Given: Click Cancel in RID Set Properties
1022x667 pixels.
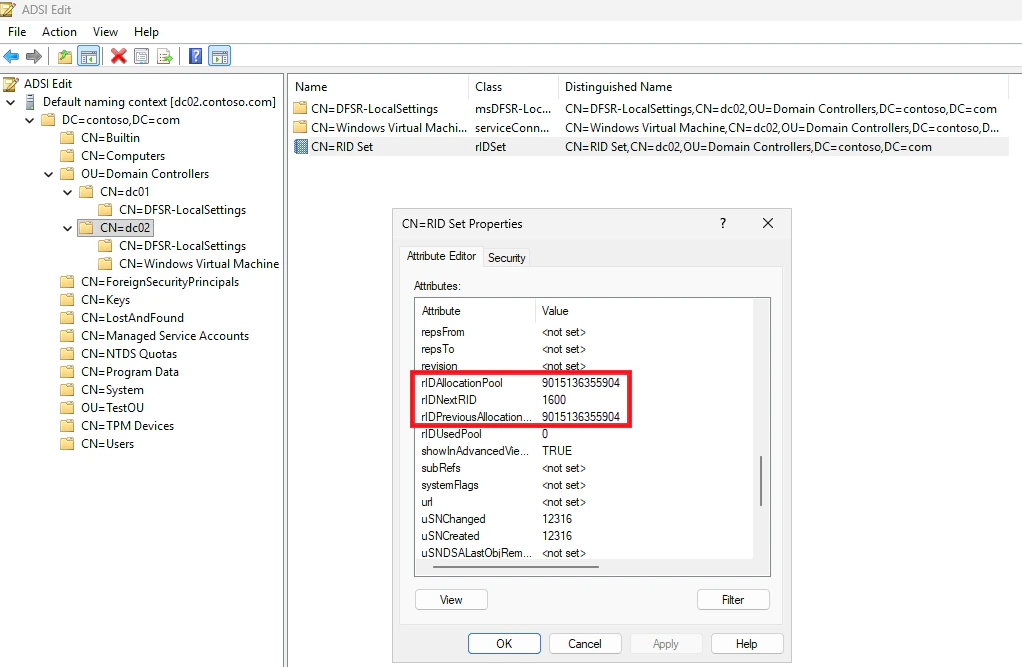Looking at the screenshot, I should click(585, 644).
